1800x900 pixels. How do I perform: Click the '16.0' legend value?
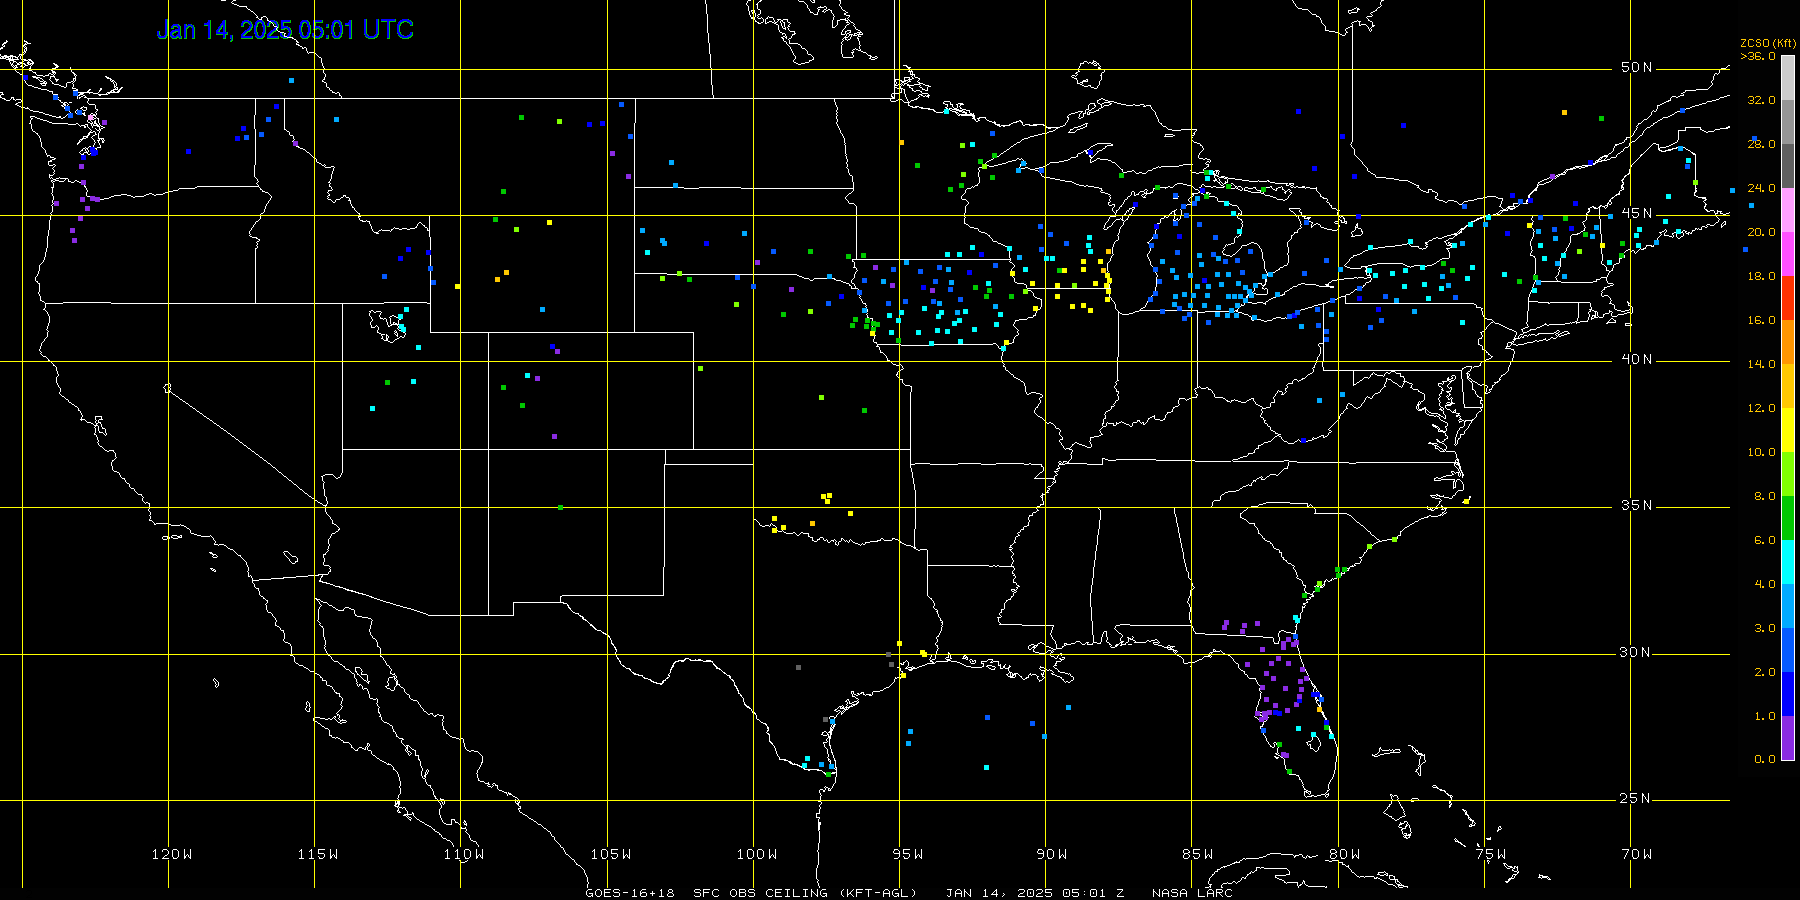click(1761, 320)
